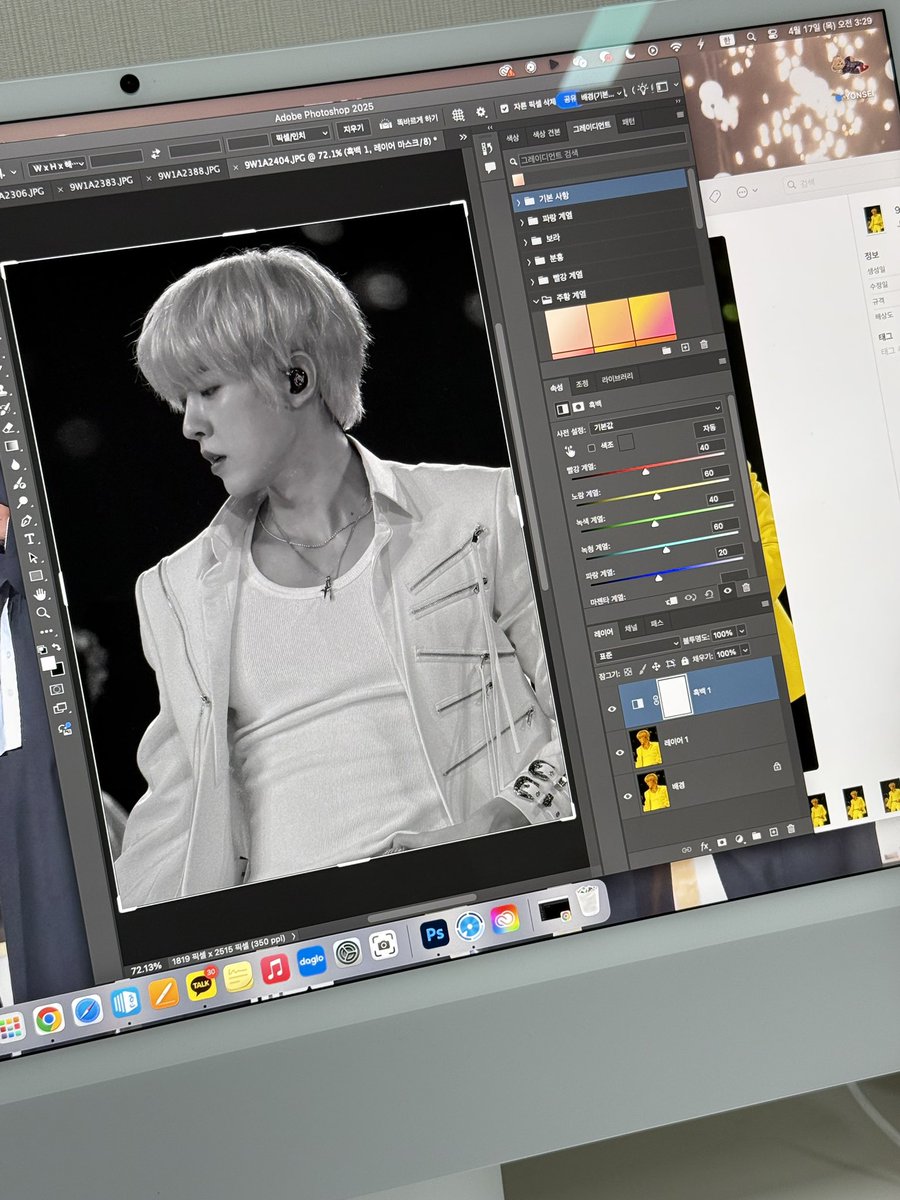Expand the 보라 gradient folder
900x1200 pixels.
coord(525,242)
